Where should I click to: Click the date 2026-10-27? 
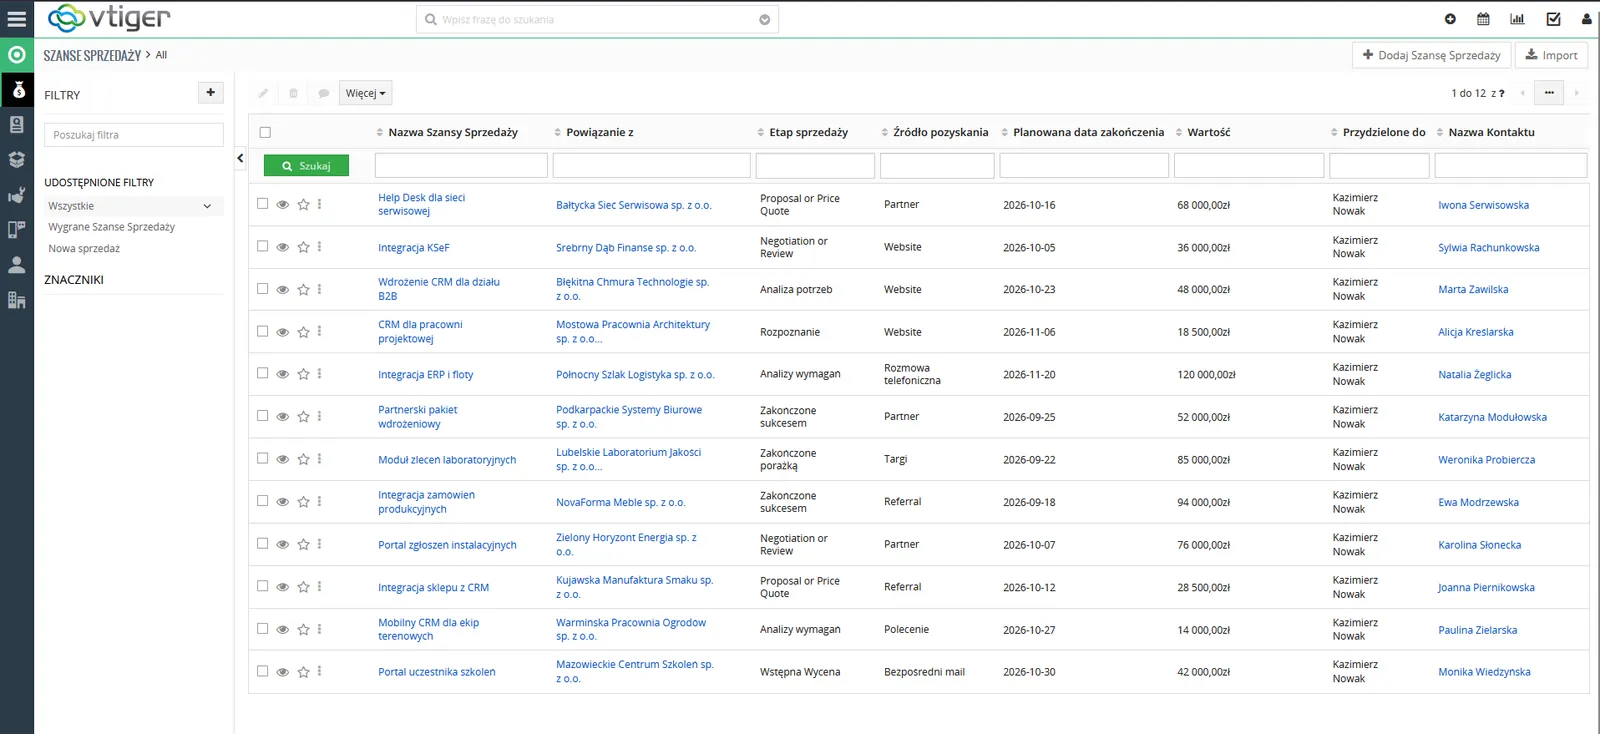[x=1029, y=630]
